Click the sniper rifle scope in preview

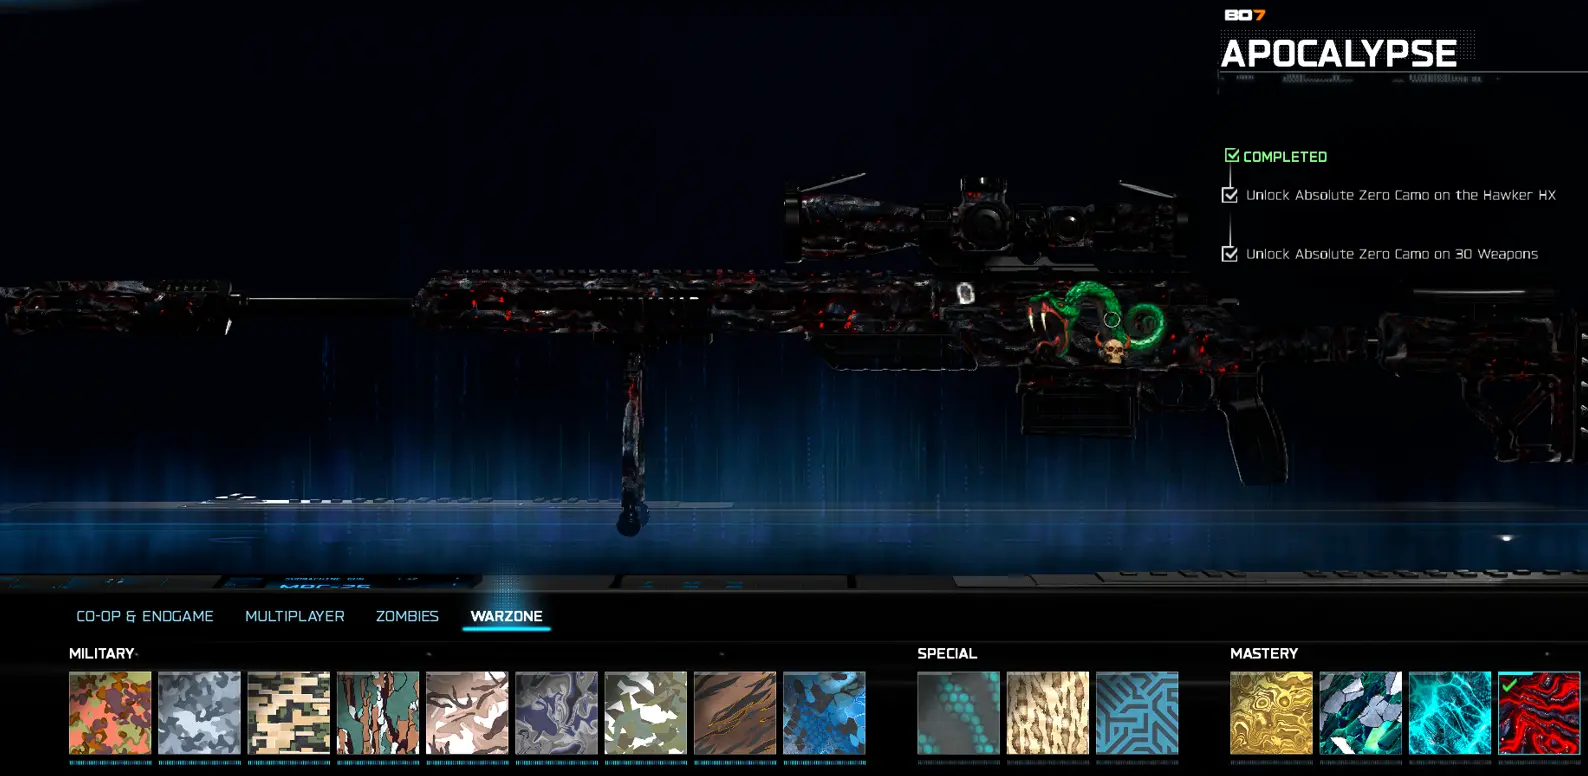pos(985,219)
